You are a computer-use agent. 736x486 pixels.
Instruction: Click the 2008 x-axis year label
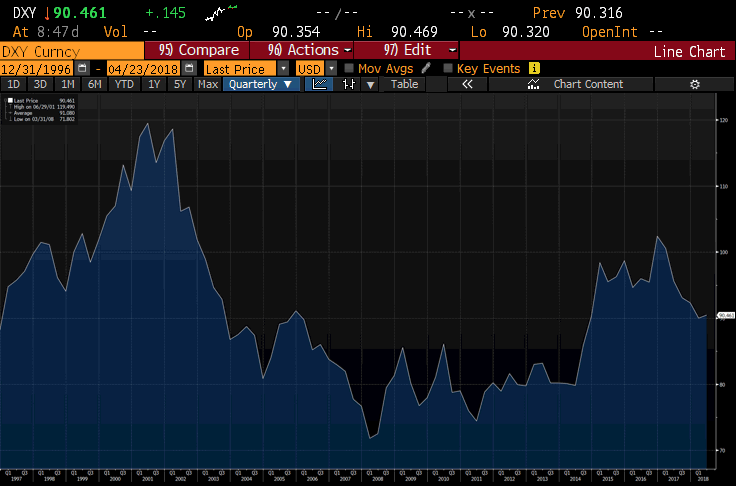click(377, 479)
